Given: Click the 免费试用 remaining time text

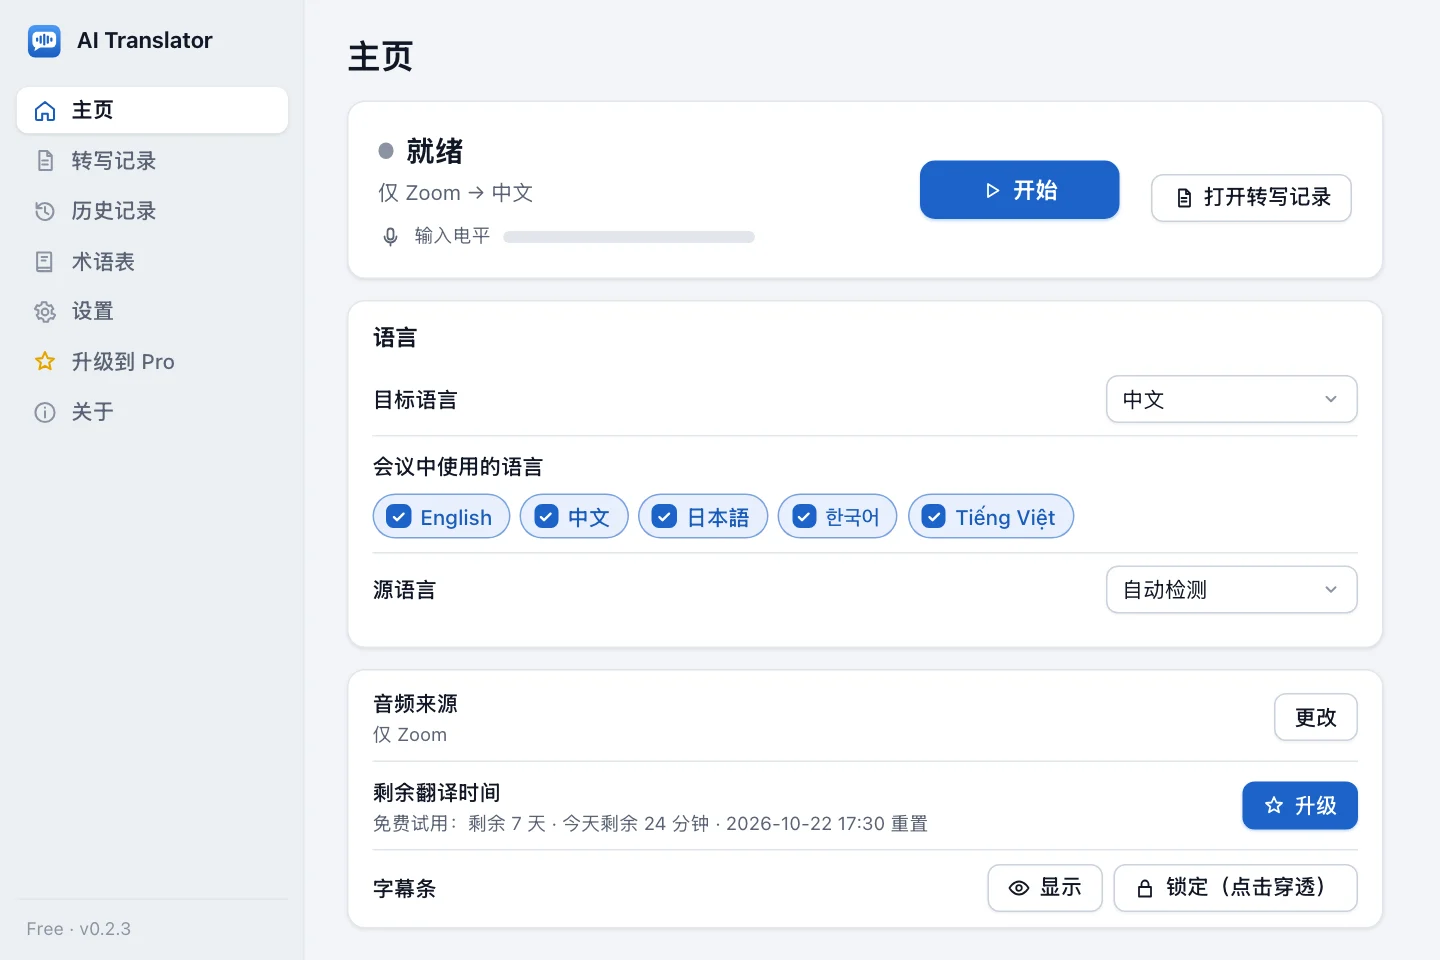Looking at the screenshot, I should pos(650,824).
